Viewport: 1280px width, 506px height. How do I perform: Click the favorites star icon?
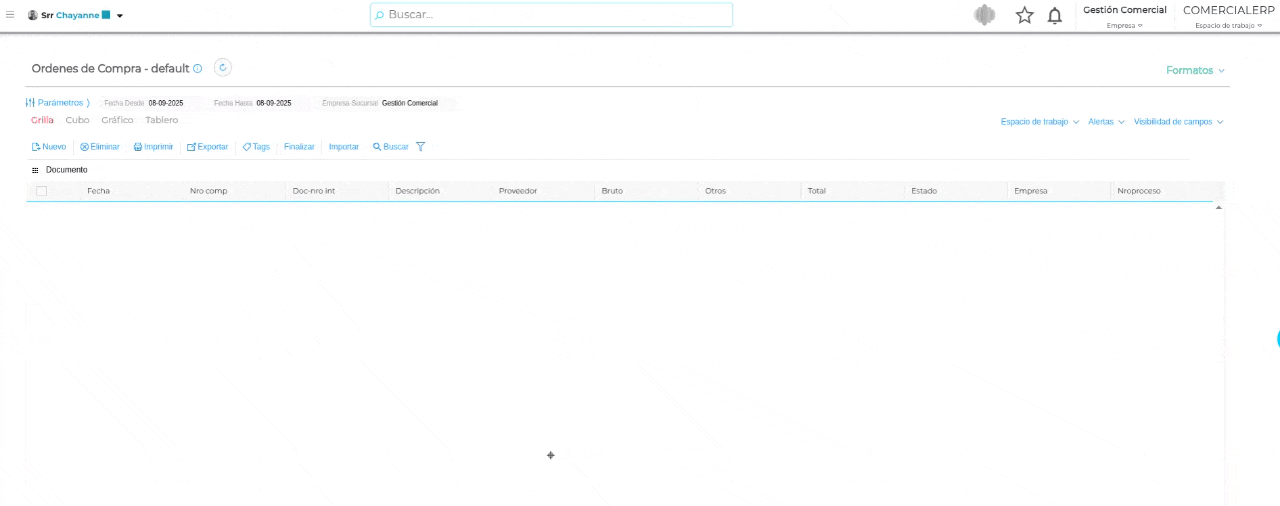pos(1025,15)
